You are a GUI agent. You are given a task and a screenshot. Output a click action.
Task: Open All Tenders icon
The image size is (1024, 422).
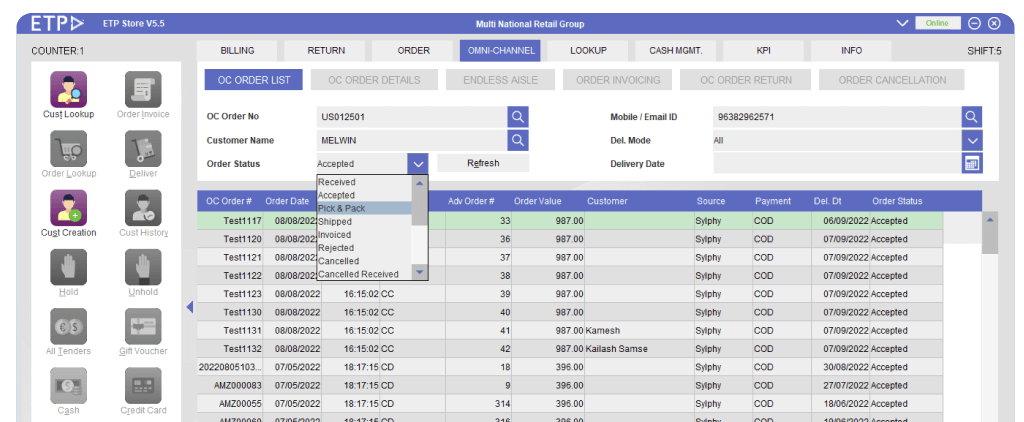coord(69,327)
